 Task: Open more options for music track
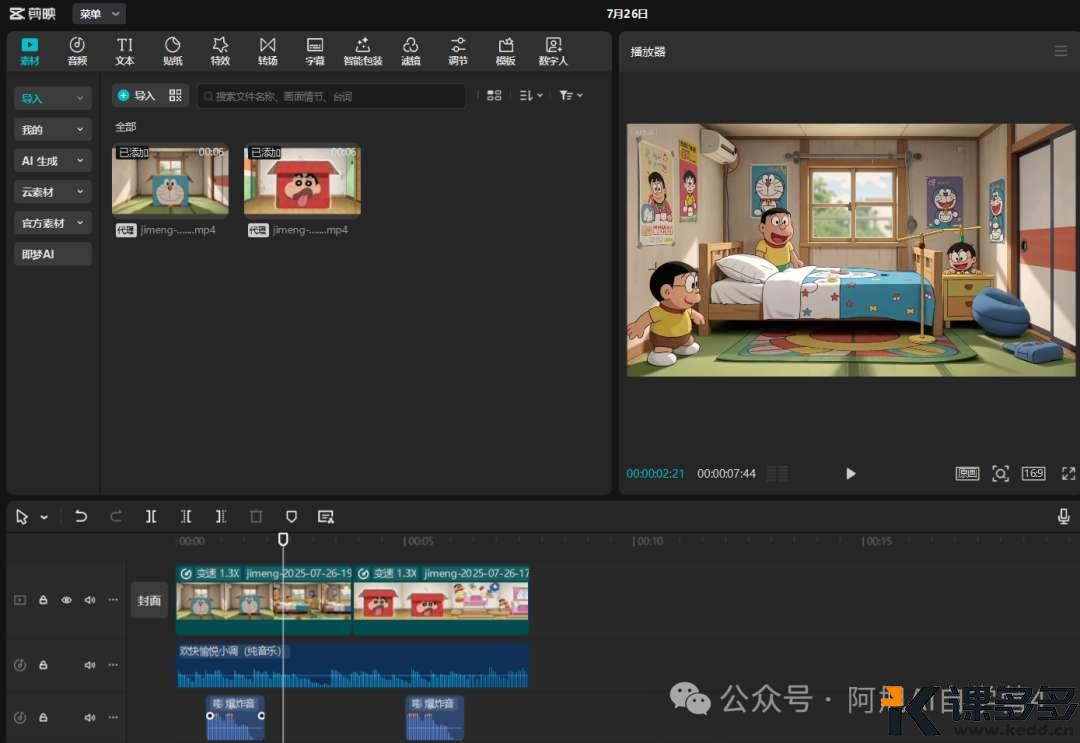click(x=113, y=665)
